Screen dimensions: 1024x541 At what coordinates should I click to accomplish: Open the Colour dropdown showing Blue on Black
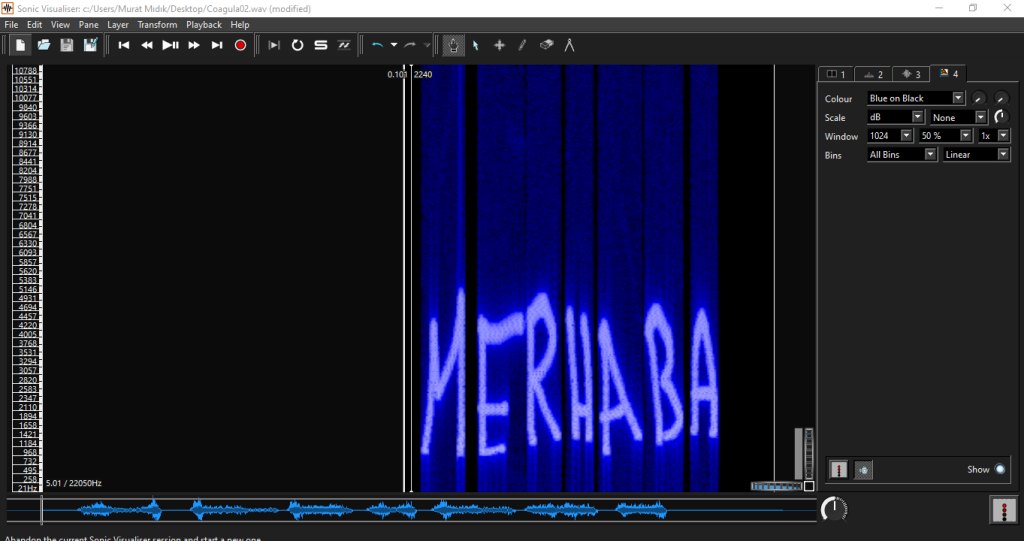[916, 98]
